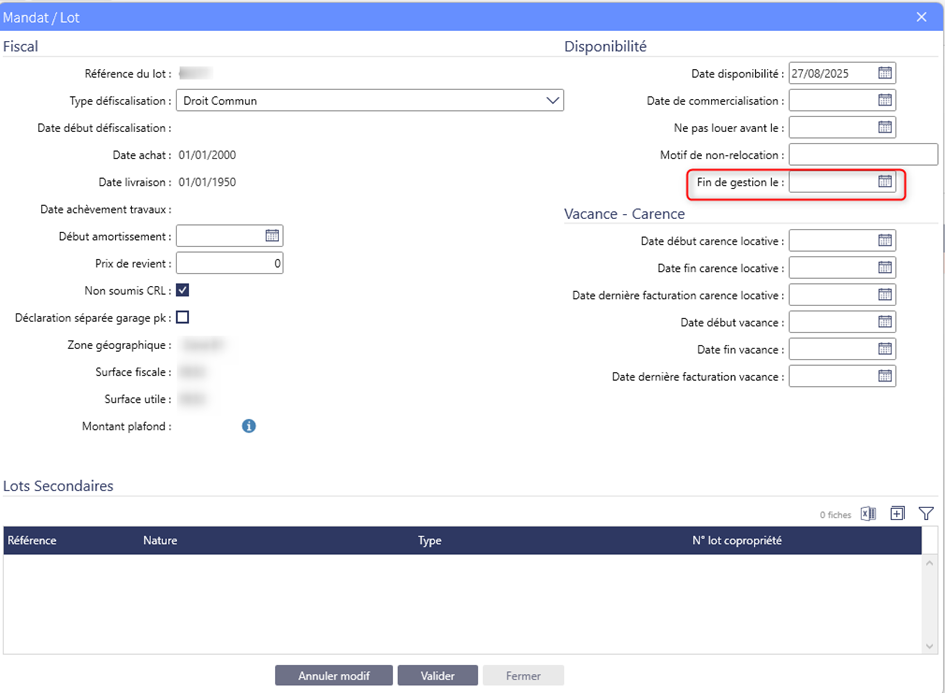This screenshot has width=945, height=693.
Task: Click the Prix de revient input field
Action: 229,263
